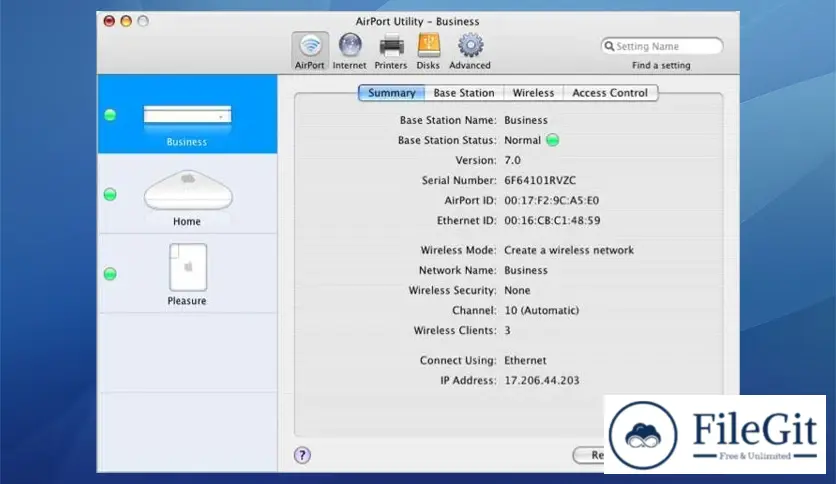Click the Serial Number value 6F64101RVZC

[540, 180]
